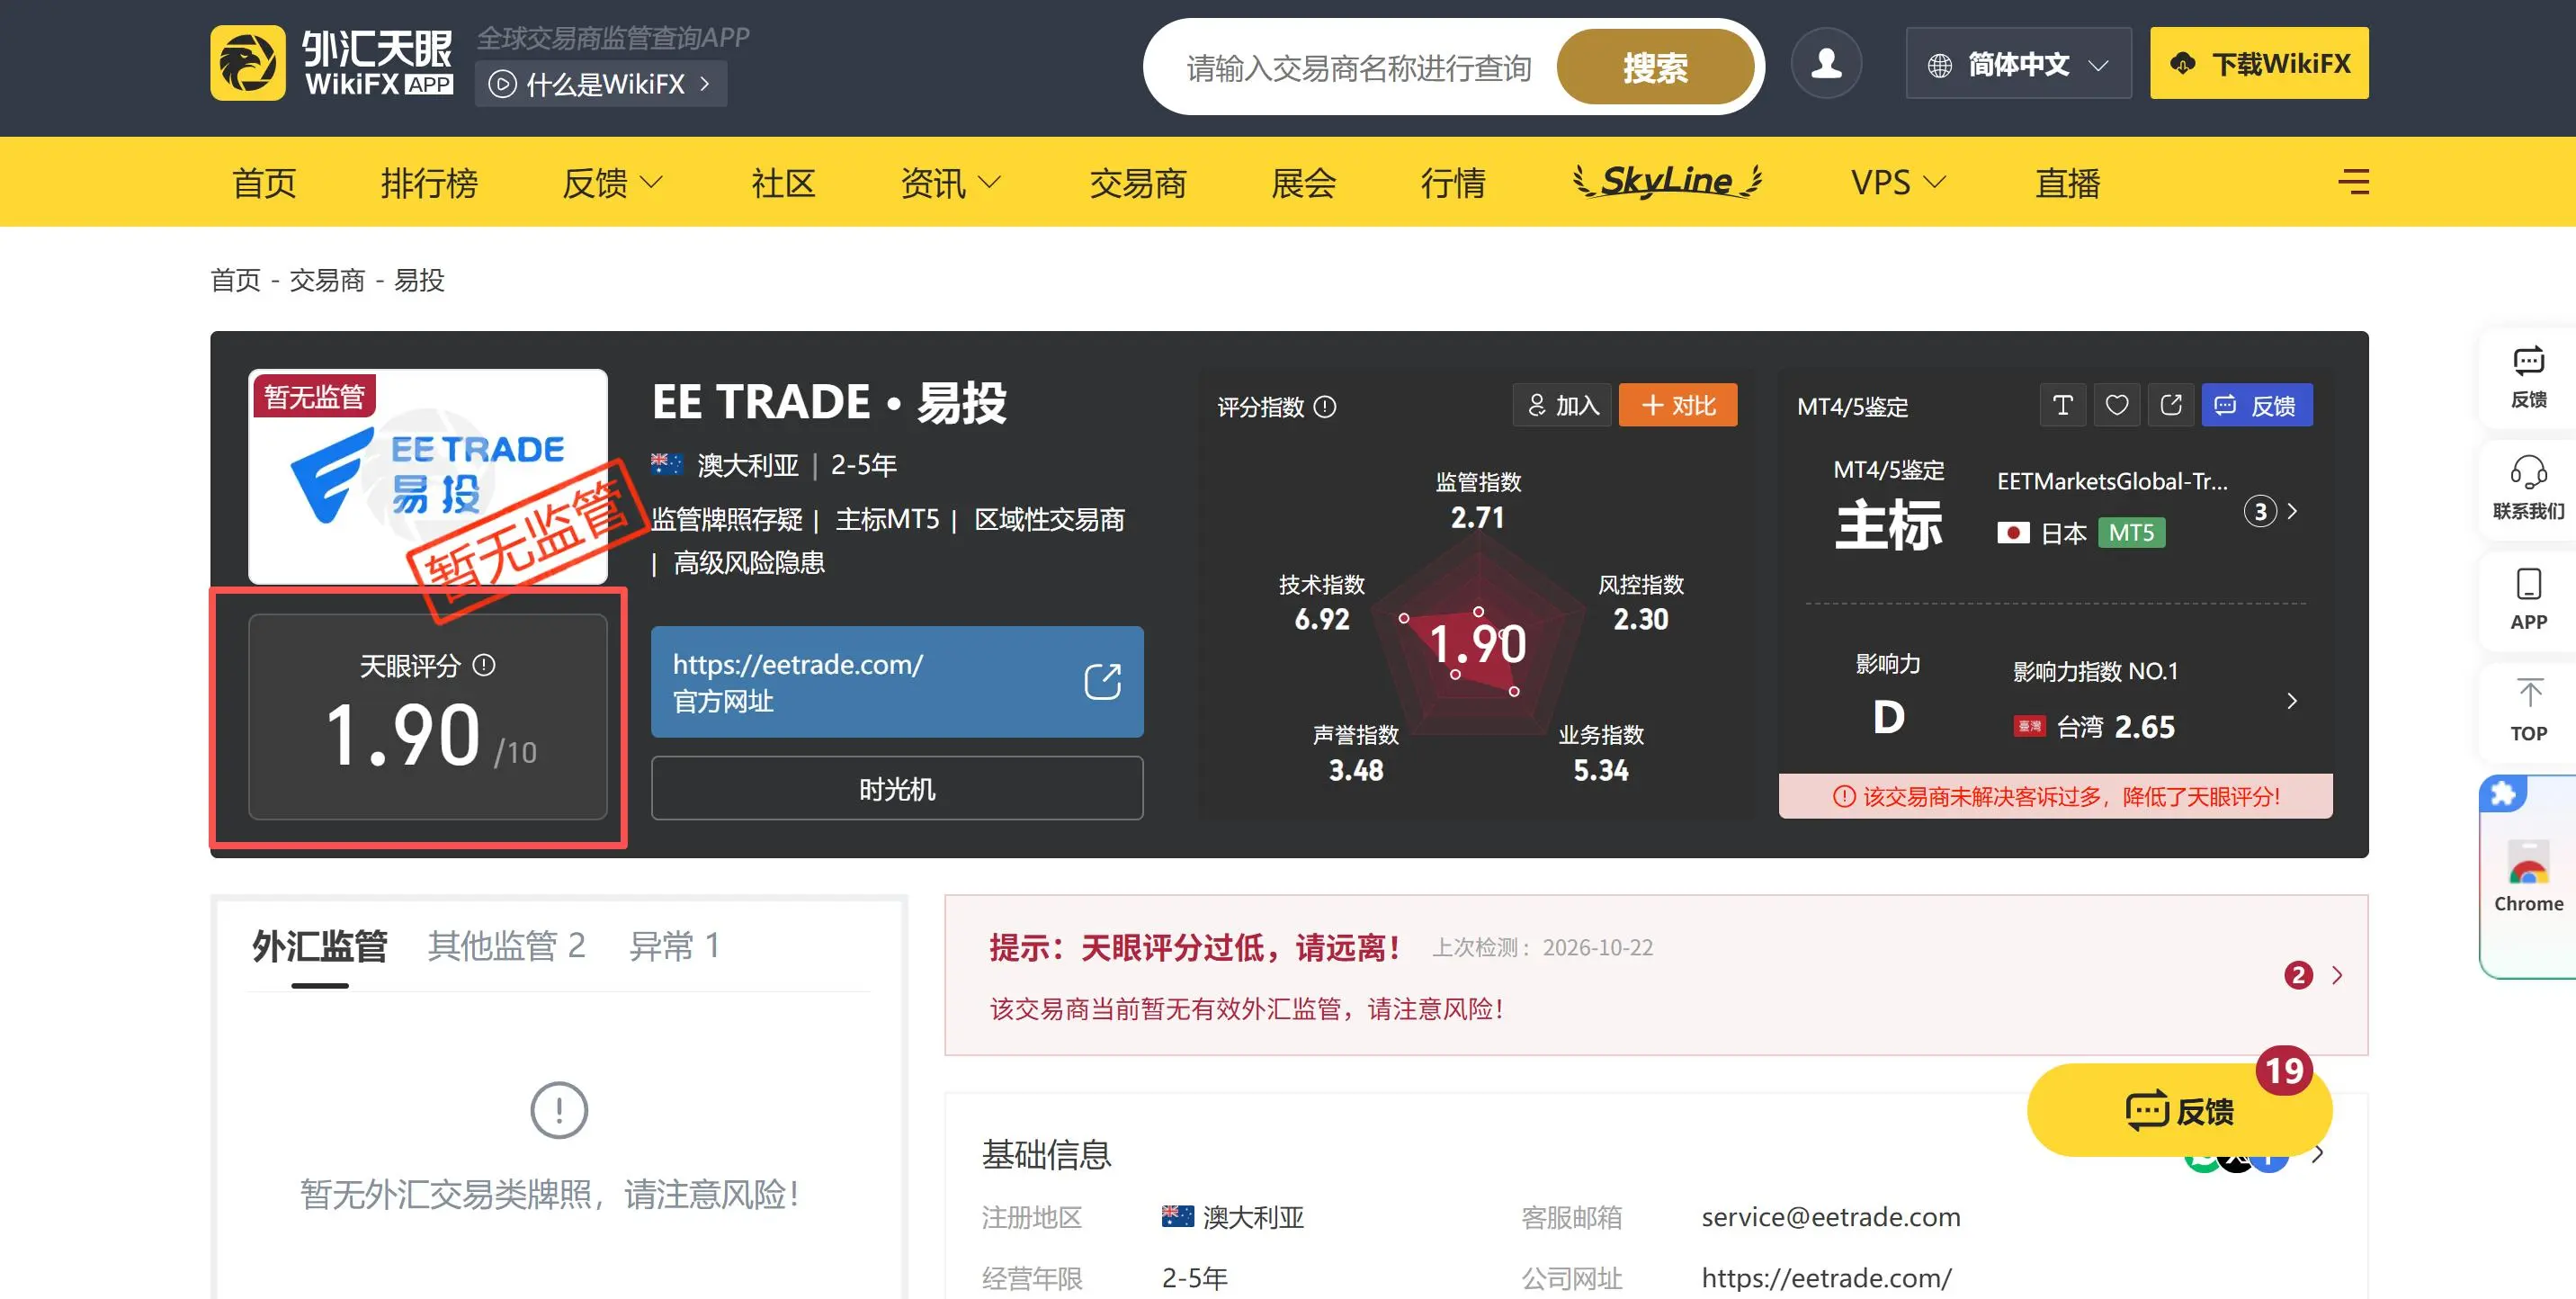The image size is (2576, 1299).
Task: Click the 搜索 search button
Action: [x=1655, y=66]
